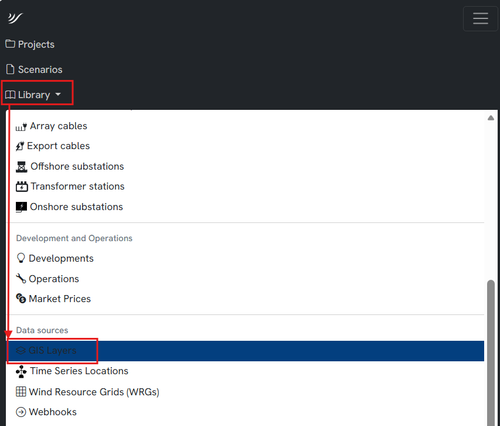
Task: Click the Onshore substations icon
Action: pyautogui.click(x=21, y=207)
